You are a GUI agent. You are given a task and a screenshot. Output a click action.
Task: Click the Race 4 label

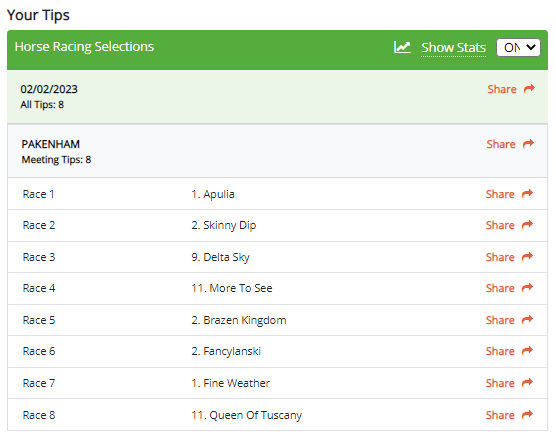click(39, 288)
